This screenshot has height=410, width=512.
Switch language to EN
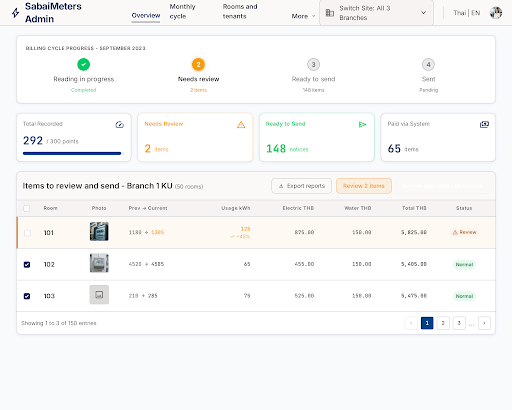tap(476, 13)
